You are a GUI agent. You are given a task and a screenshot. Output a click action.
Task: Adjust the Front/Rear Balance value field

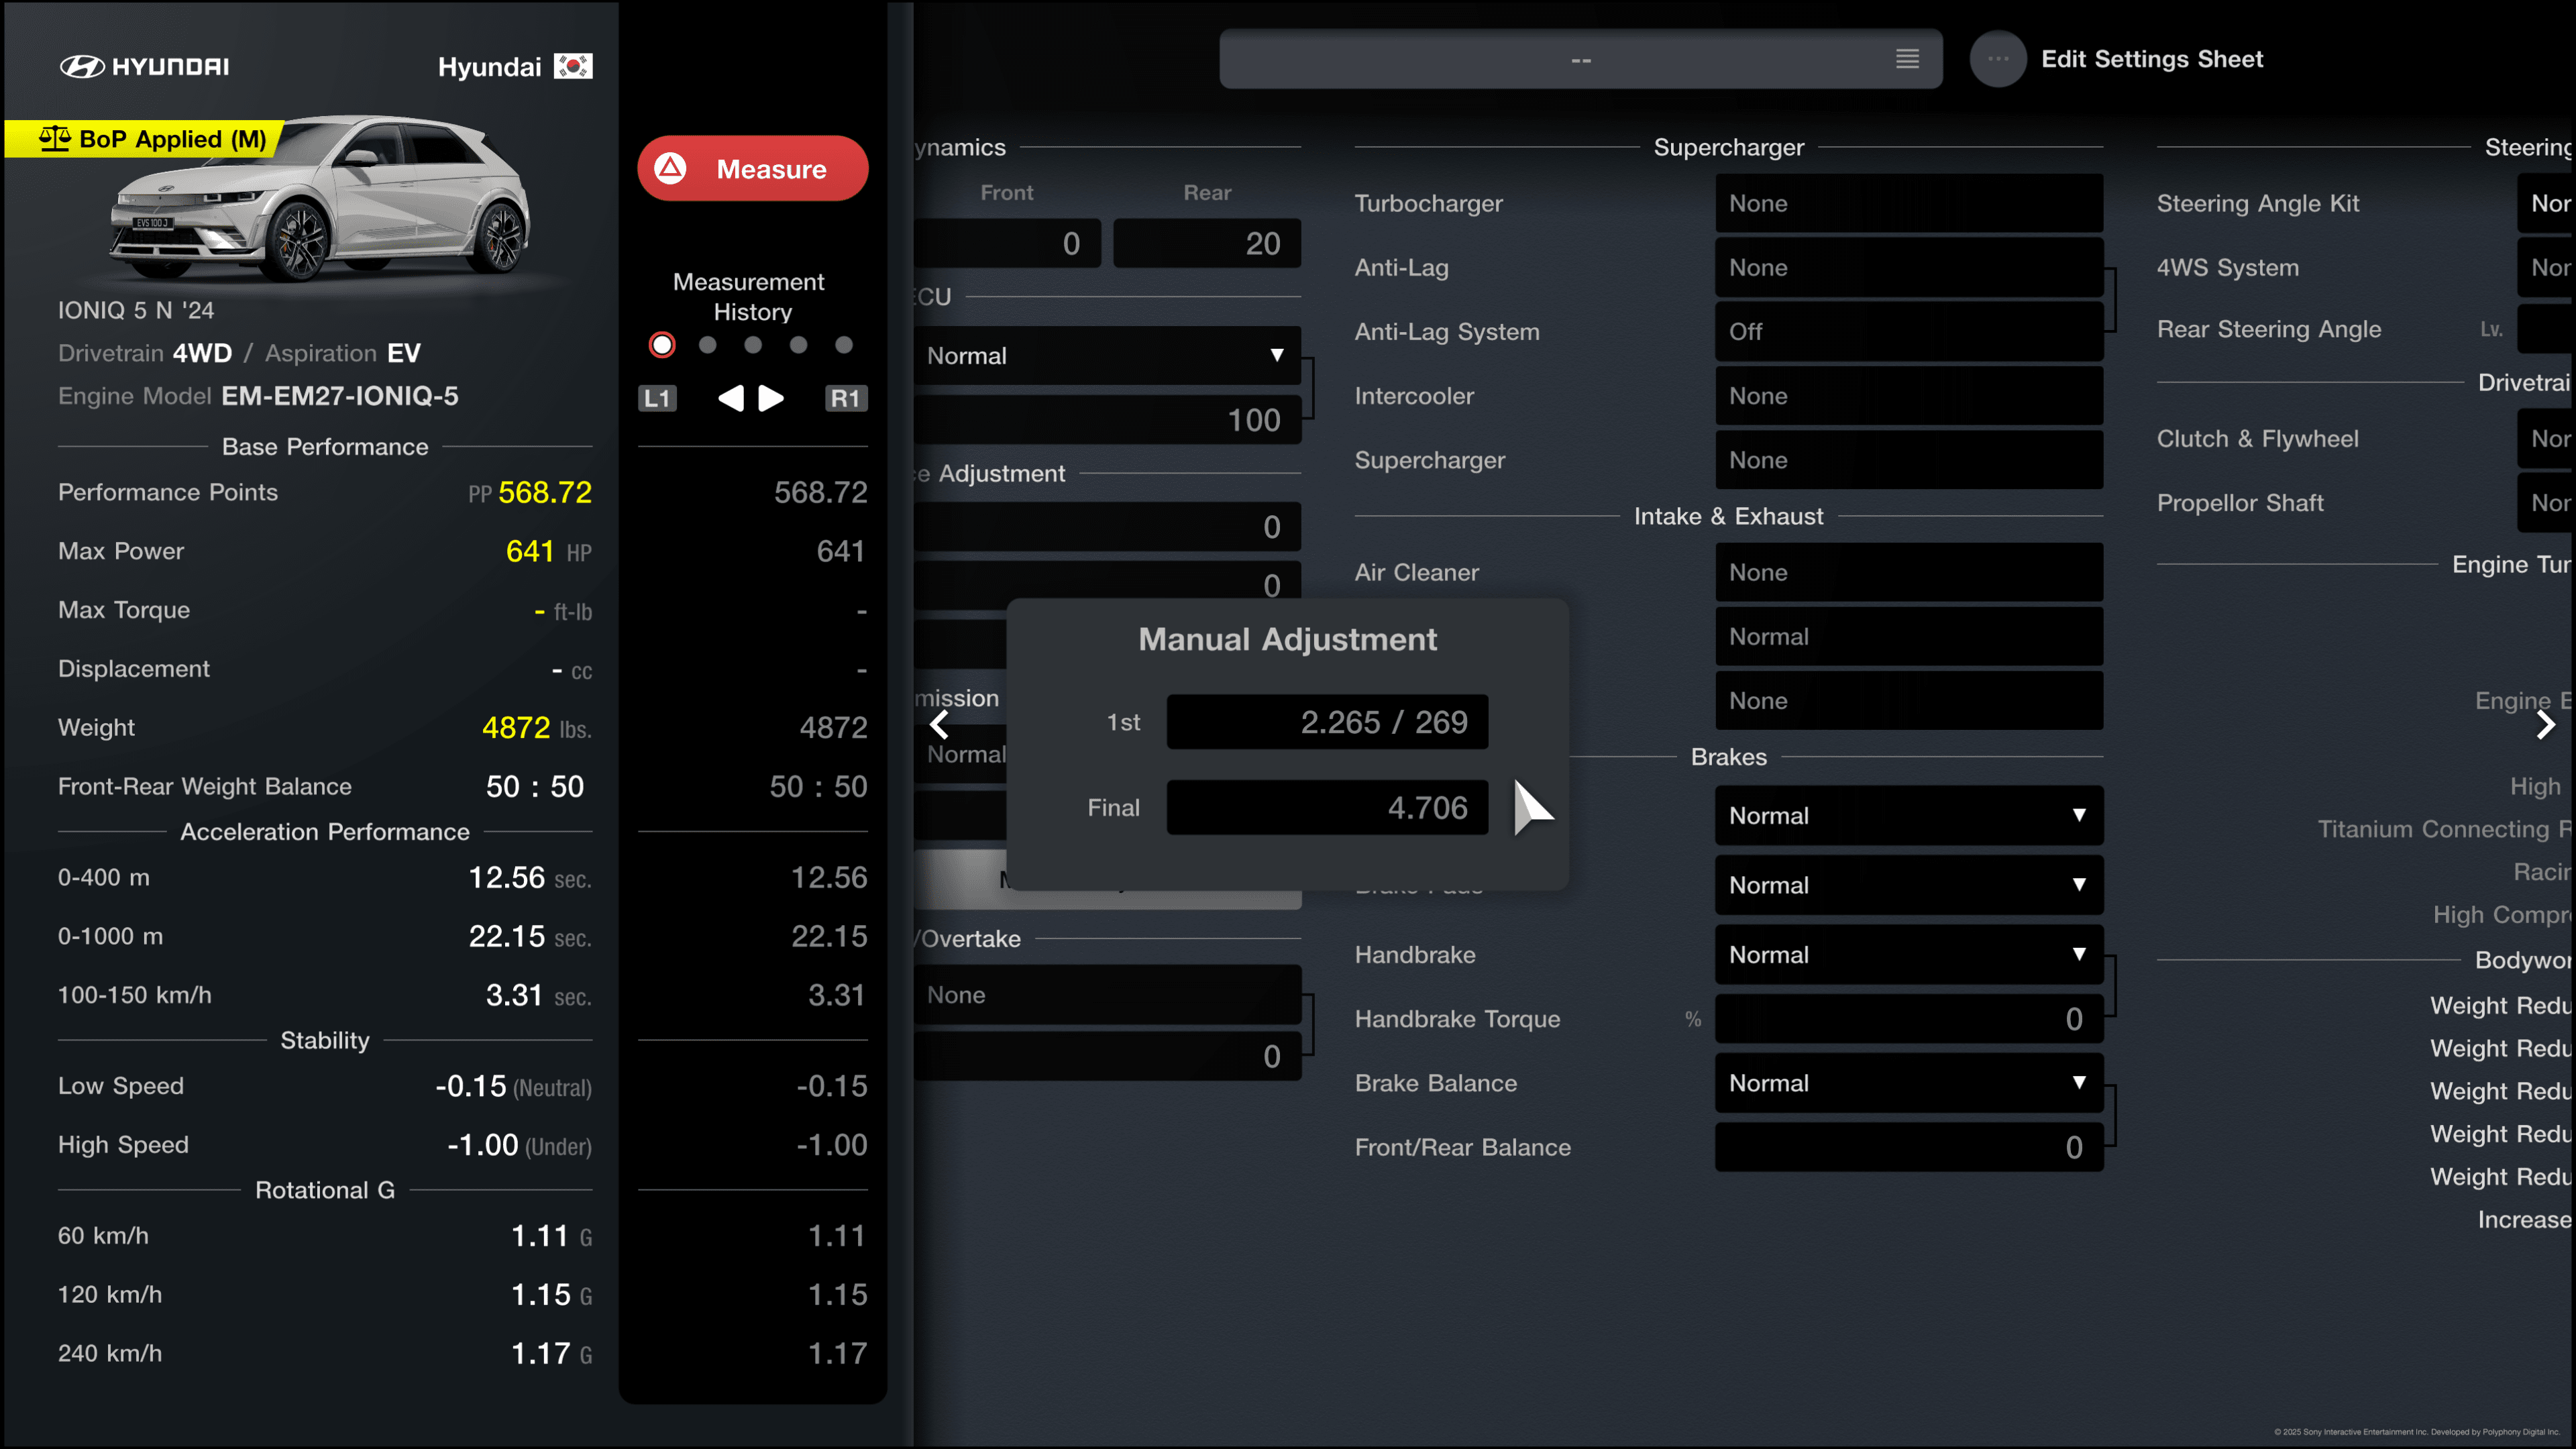pyautogui.click(x=1908, y=1146)
